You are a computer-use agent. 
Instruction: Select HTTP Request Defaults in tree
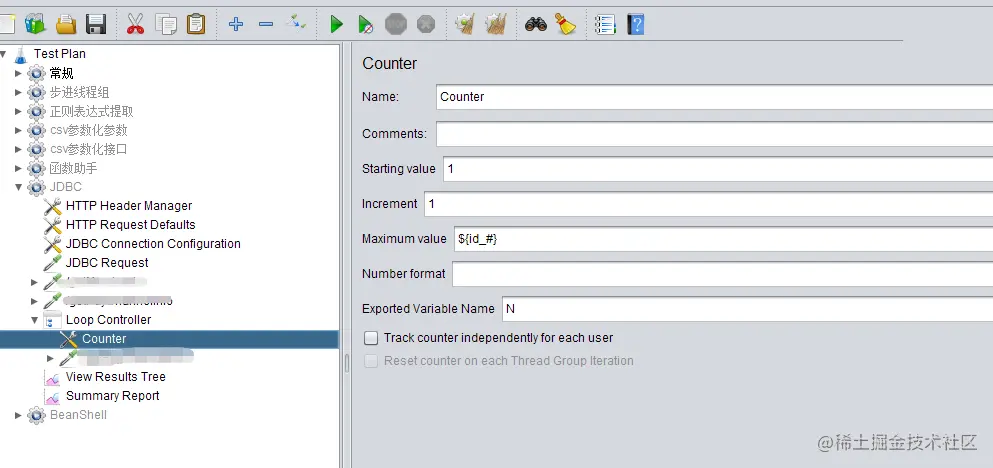(130, 225)
